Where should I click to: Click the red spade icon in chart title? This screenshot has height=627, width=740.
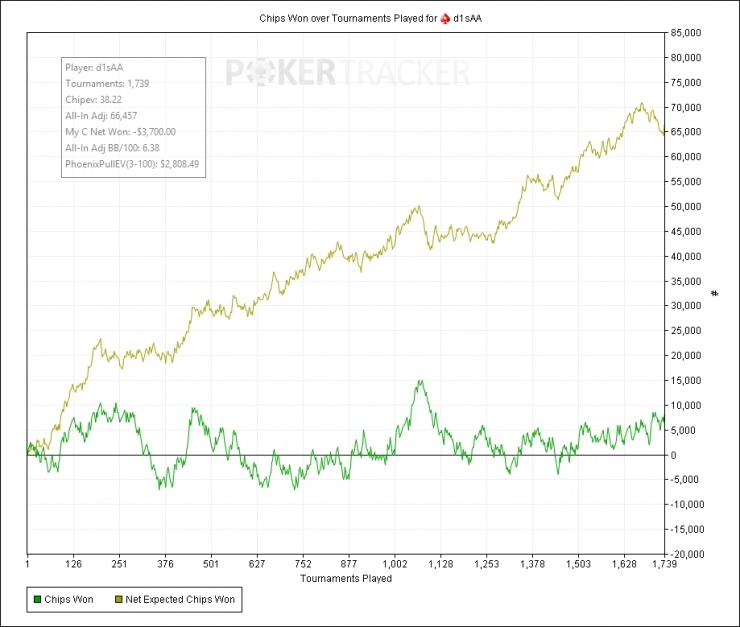point(445,18)
